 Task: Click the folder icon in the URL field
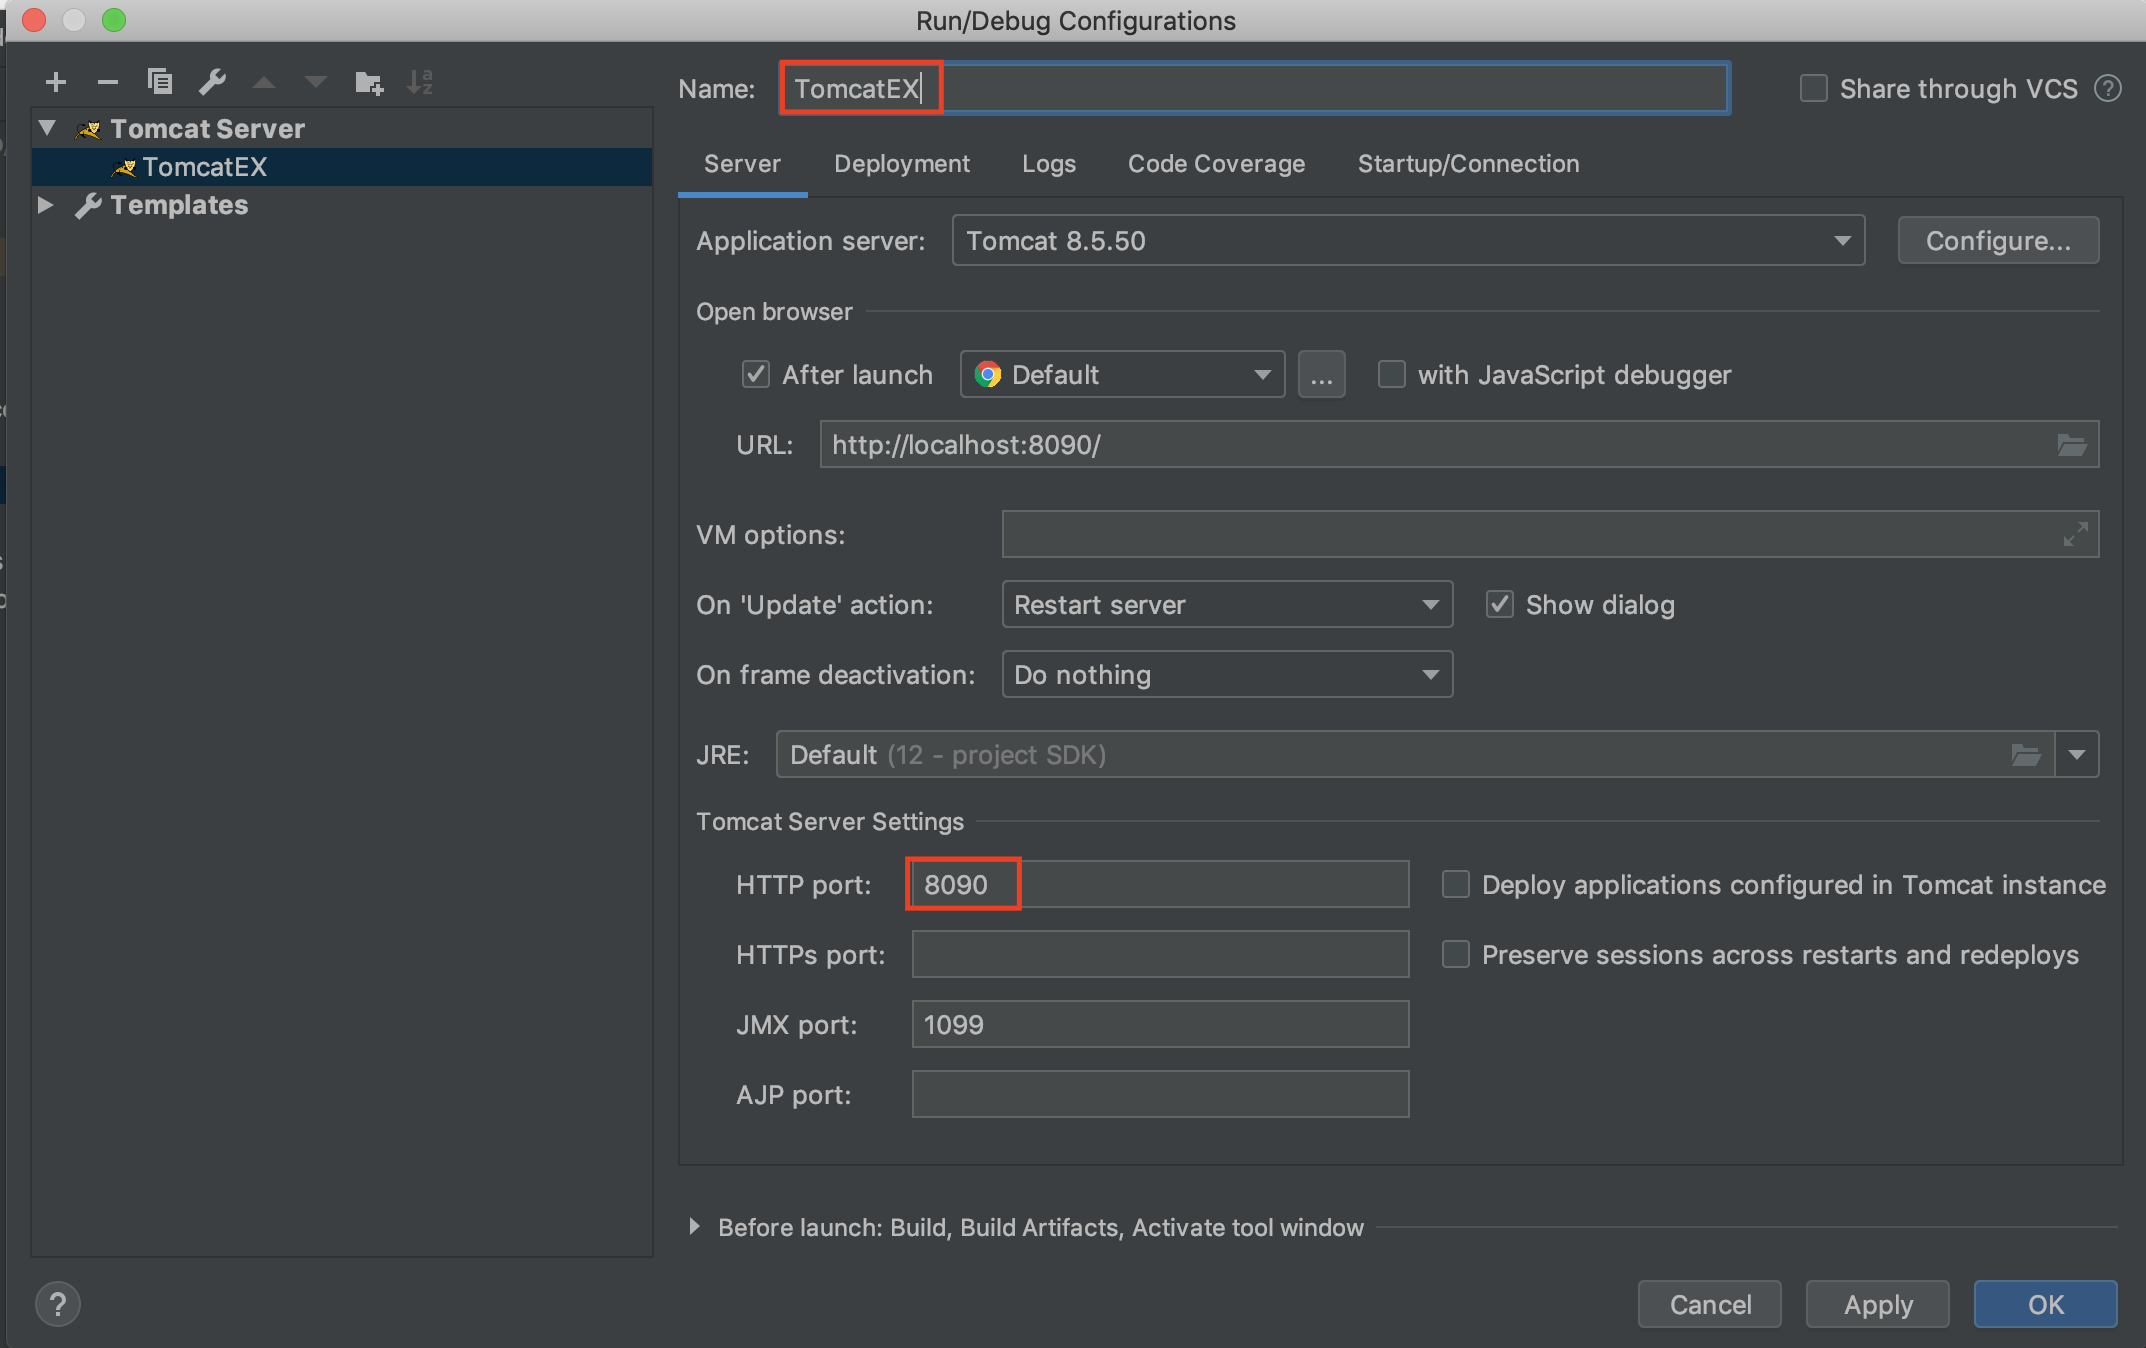click(x=2072, y=445)
